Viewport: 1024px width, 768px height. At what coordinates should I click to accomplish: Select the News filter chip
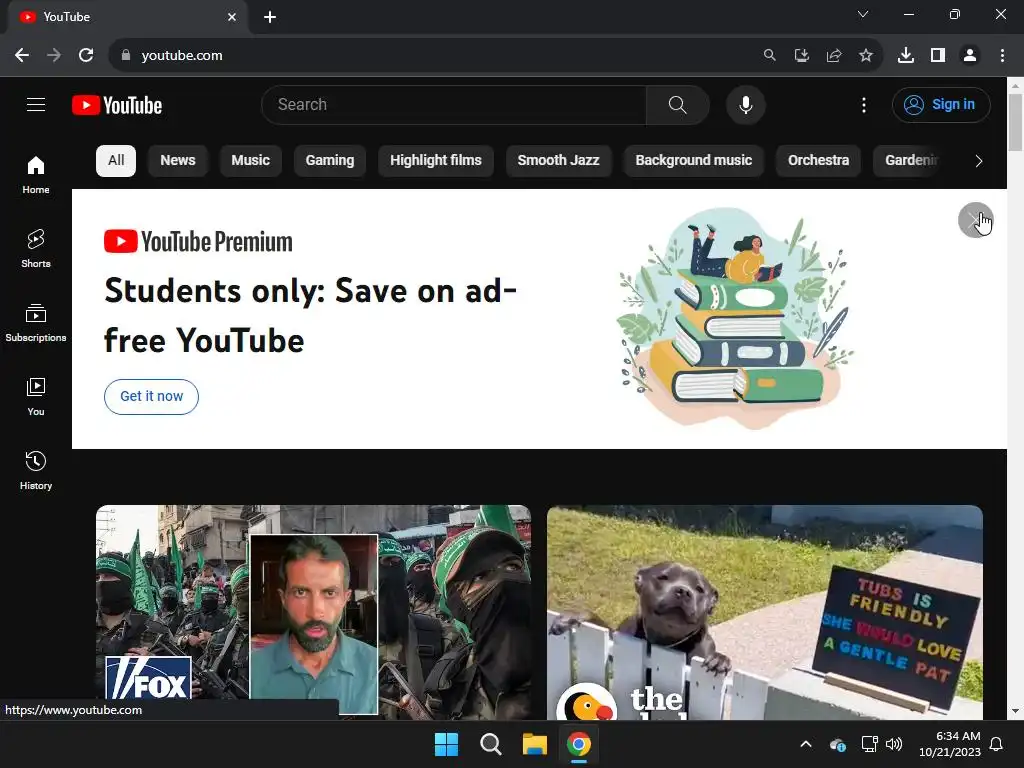pyautogui.click(x=178, y=161)
